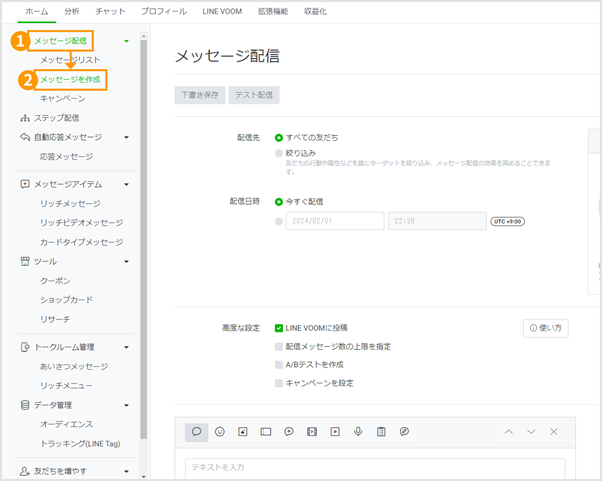Add a video using the play icon
Image resolution: width=602 pixels, height=482 pixels.
(x=335, y=432)
